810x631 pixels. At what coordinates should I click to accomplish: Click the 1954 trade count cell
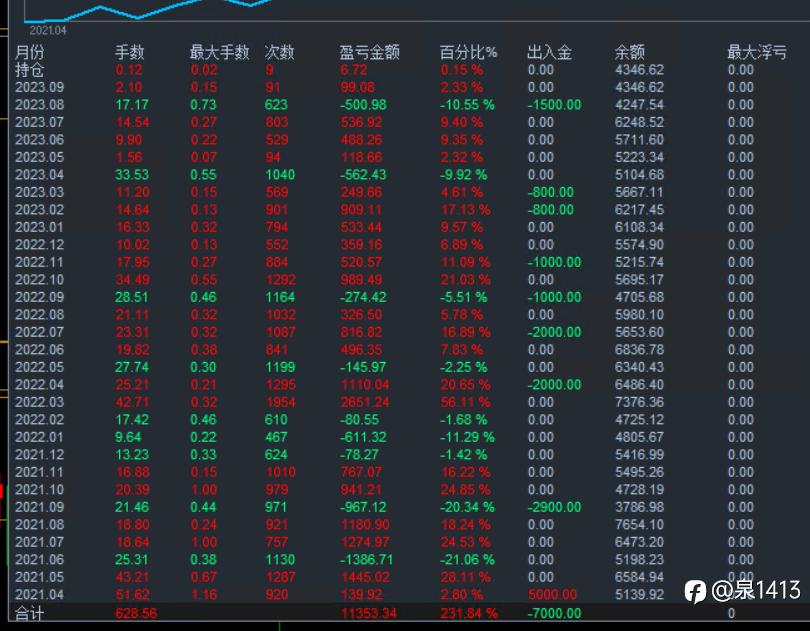coord(281,403)
